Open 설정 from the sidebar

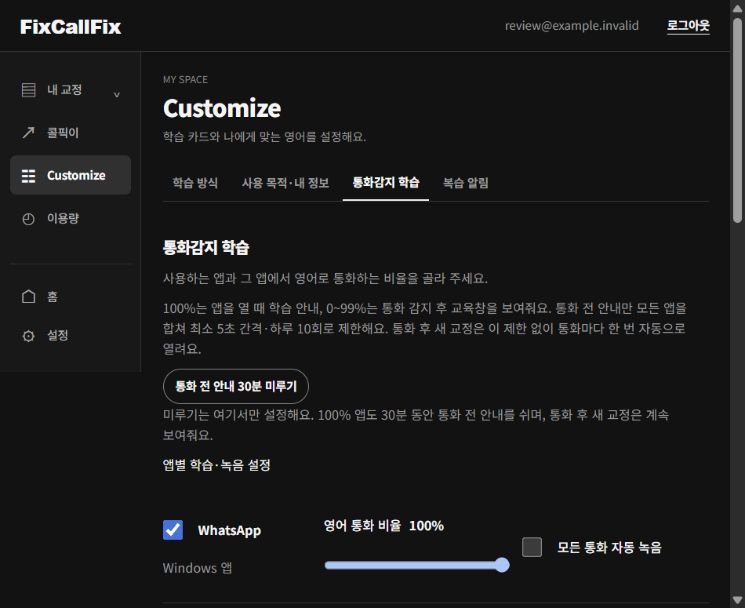tap(70, 335)
